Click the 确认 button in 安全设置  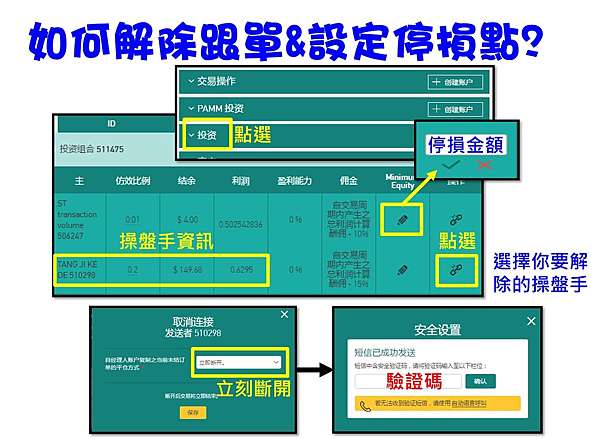click(481, 381)
